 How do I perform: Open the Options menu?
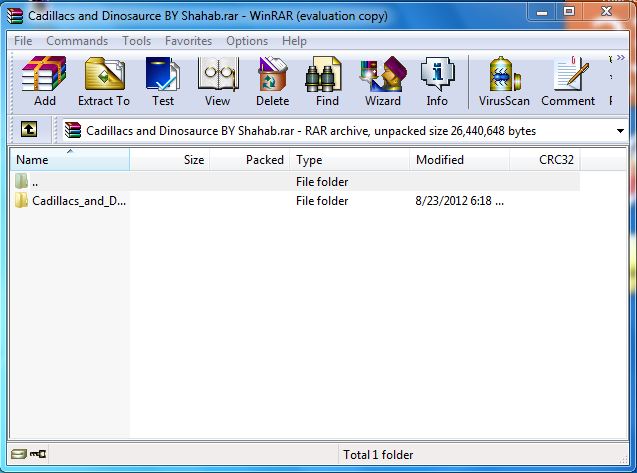247,41
